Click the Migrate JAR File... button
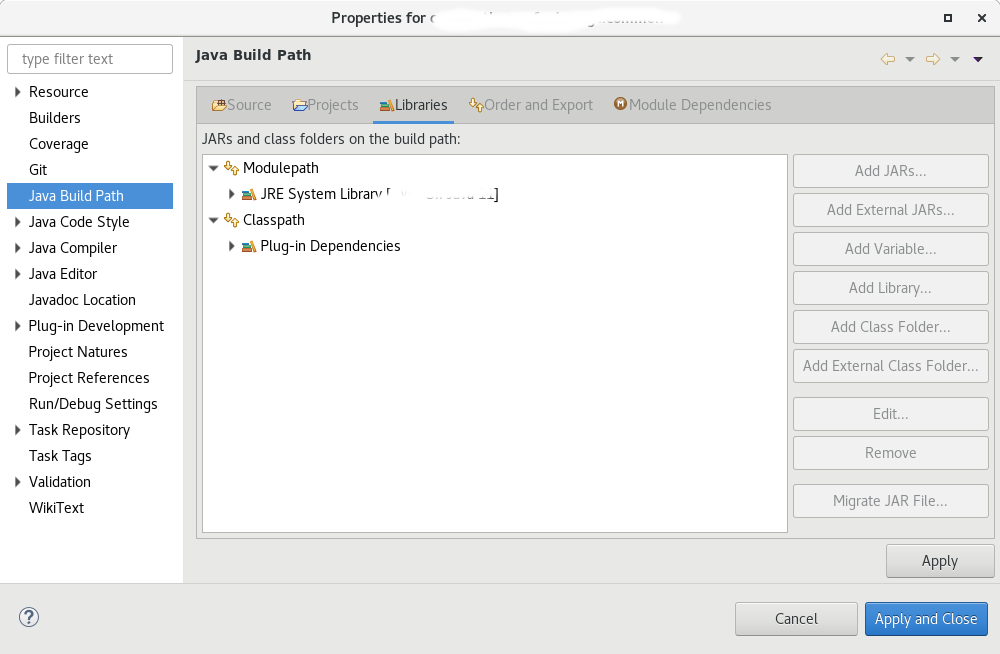The width and height of the screenshot is (1000, 654). 890,501
